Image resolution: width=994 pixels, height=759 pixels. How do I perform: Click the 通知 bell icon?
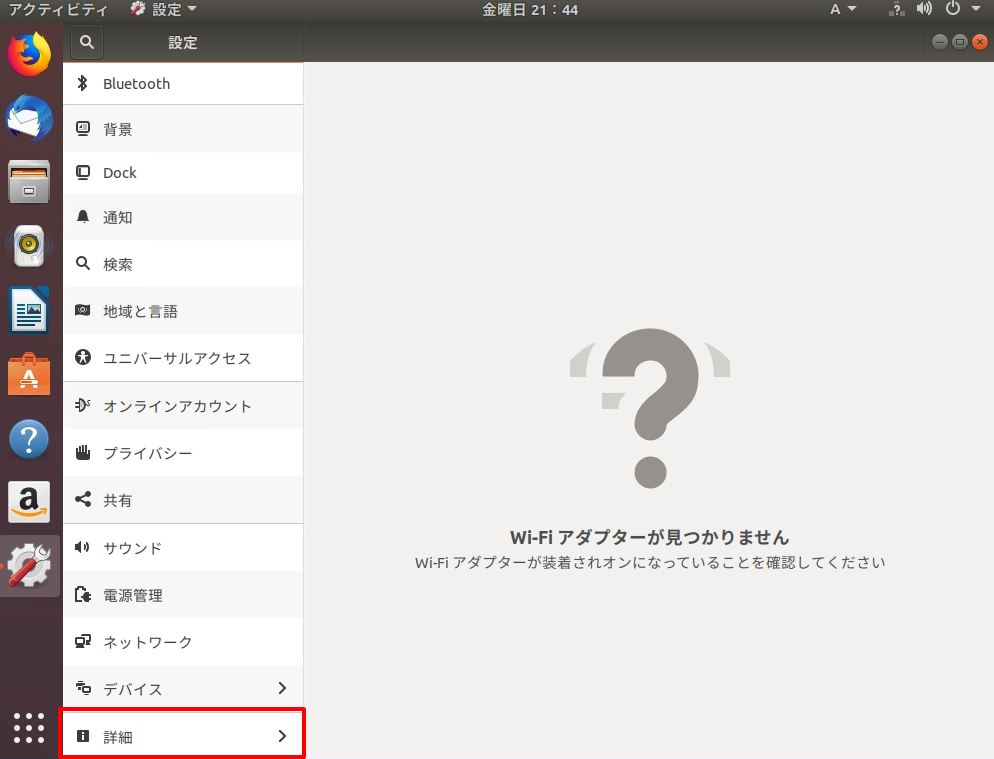[x=83, y=217]
